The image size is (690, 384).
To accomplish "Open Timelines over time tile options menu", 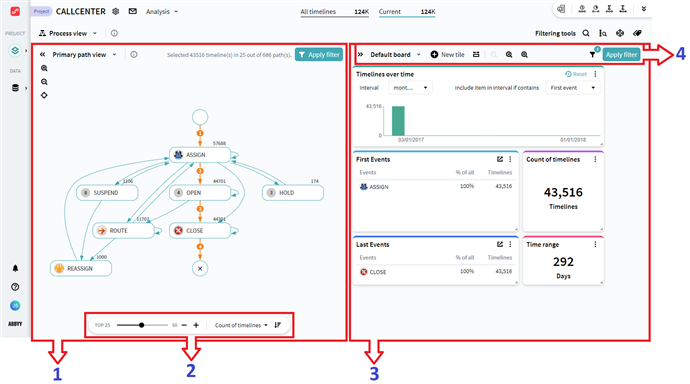I will coord(595,74).
